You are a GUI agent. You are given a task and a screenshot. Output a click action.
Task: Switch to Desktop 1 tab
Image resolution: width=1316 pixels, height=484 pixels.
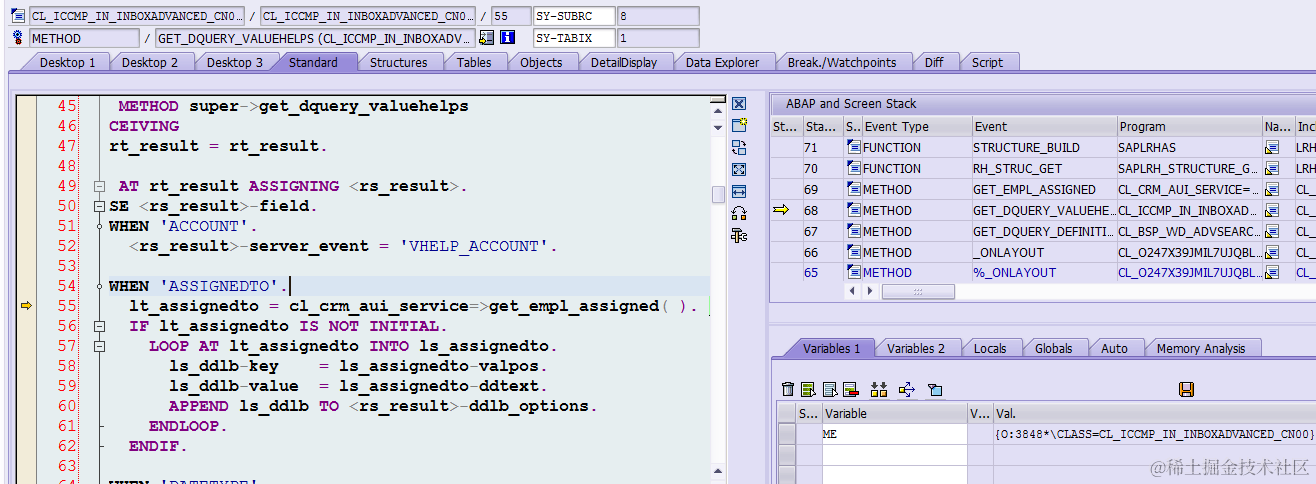click(67, 62)
